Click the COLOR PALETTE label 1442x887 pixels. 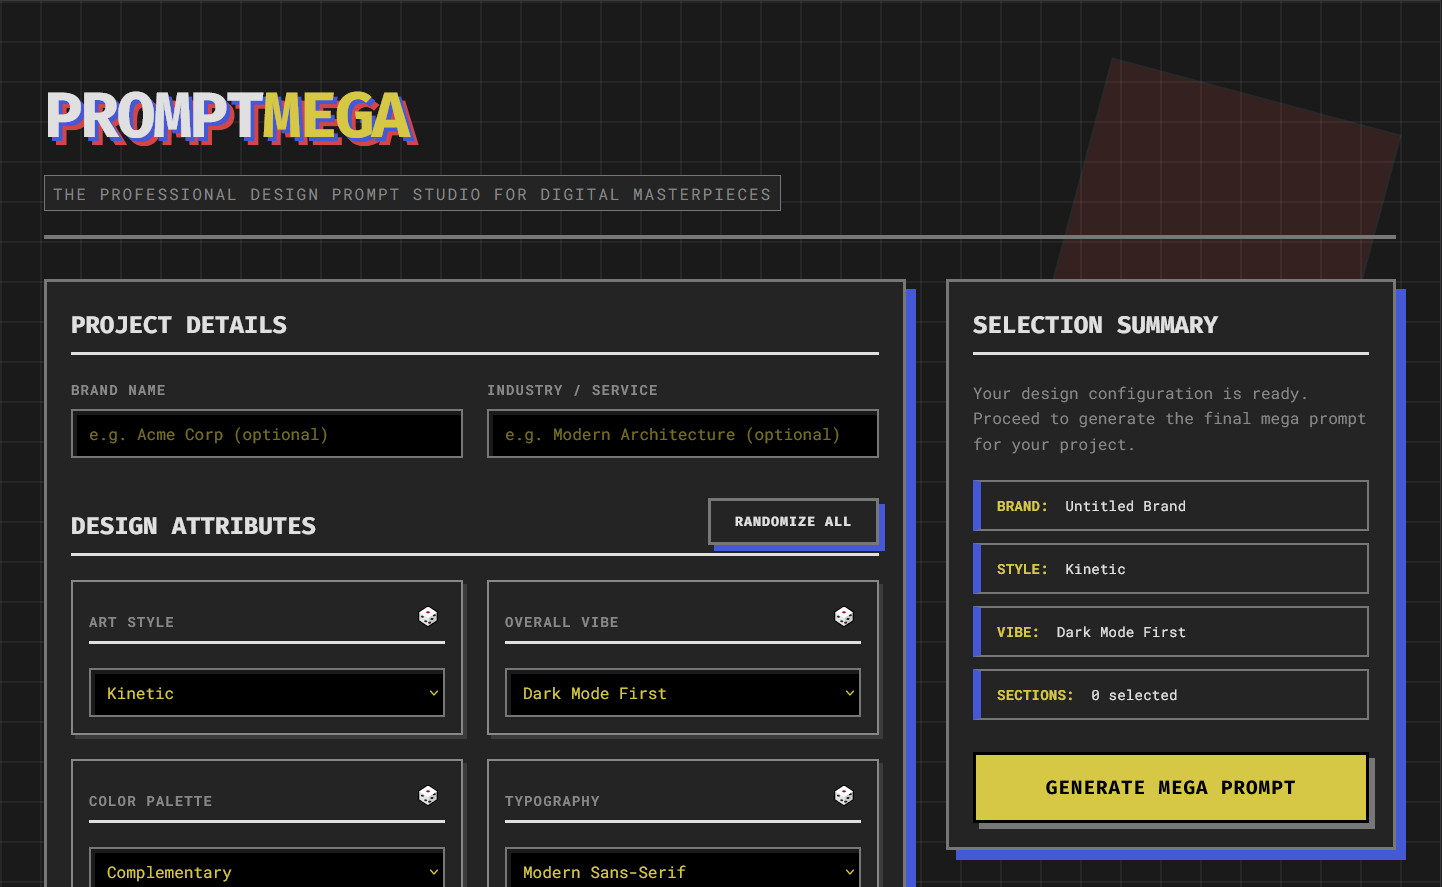(x=150, y=801)
